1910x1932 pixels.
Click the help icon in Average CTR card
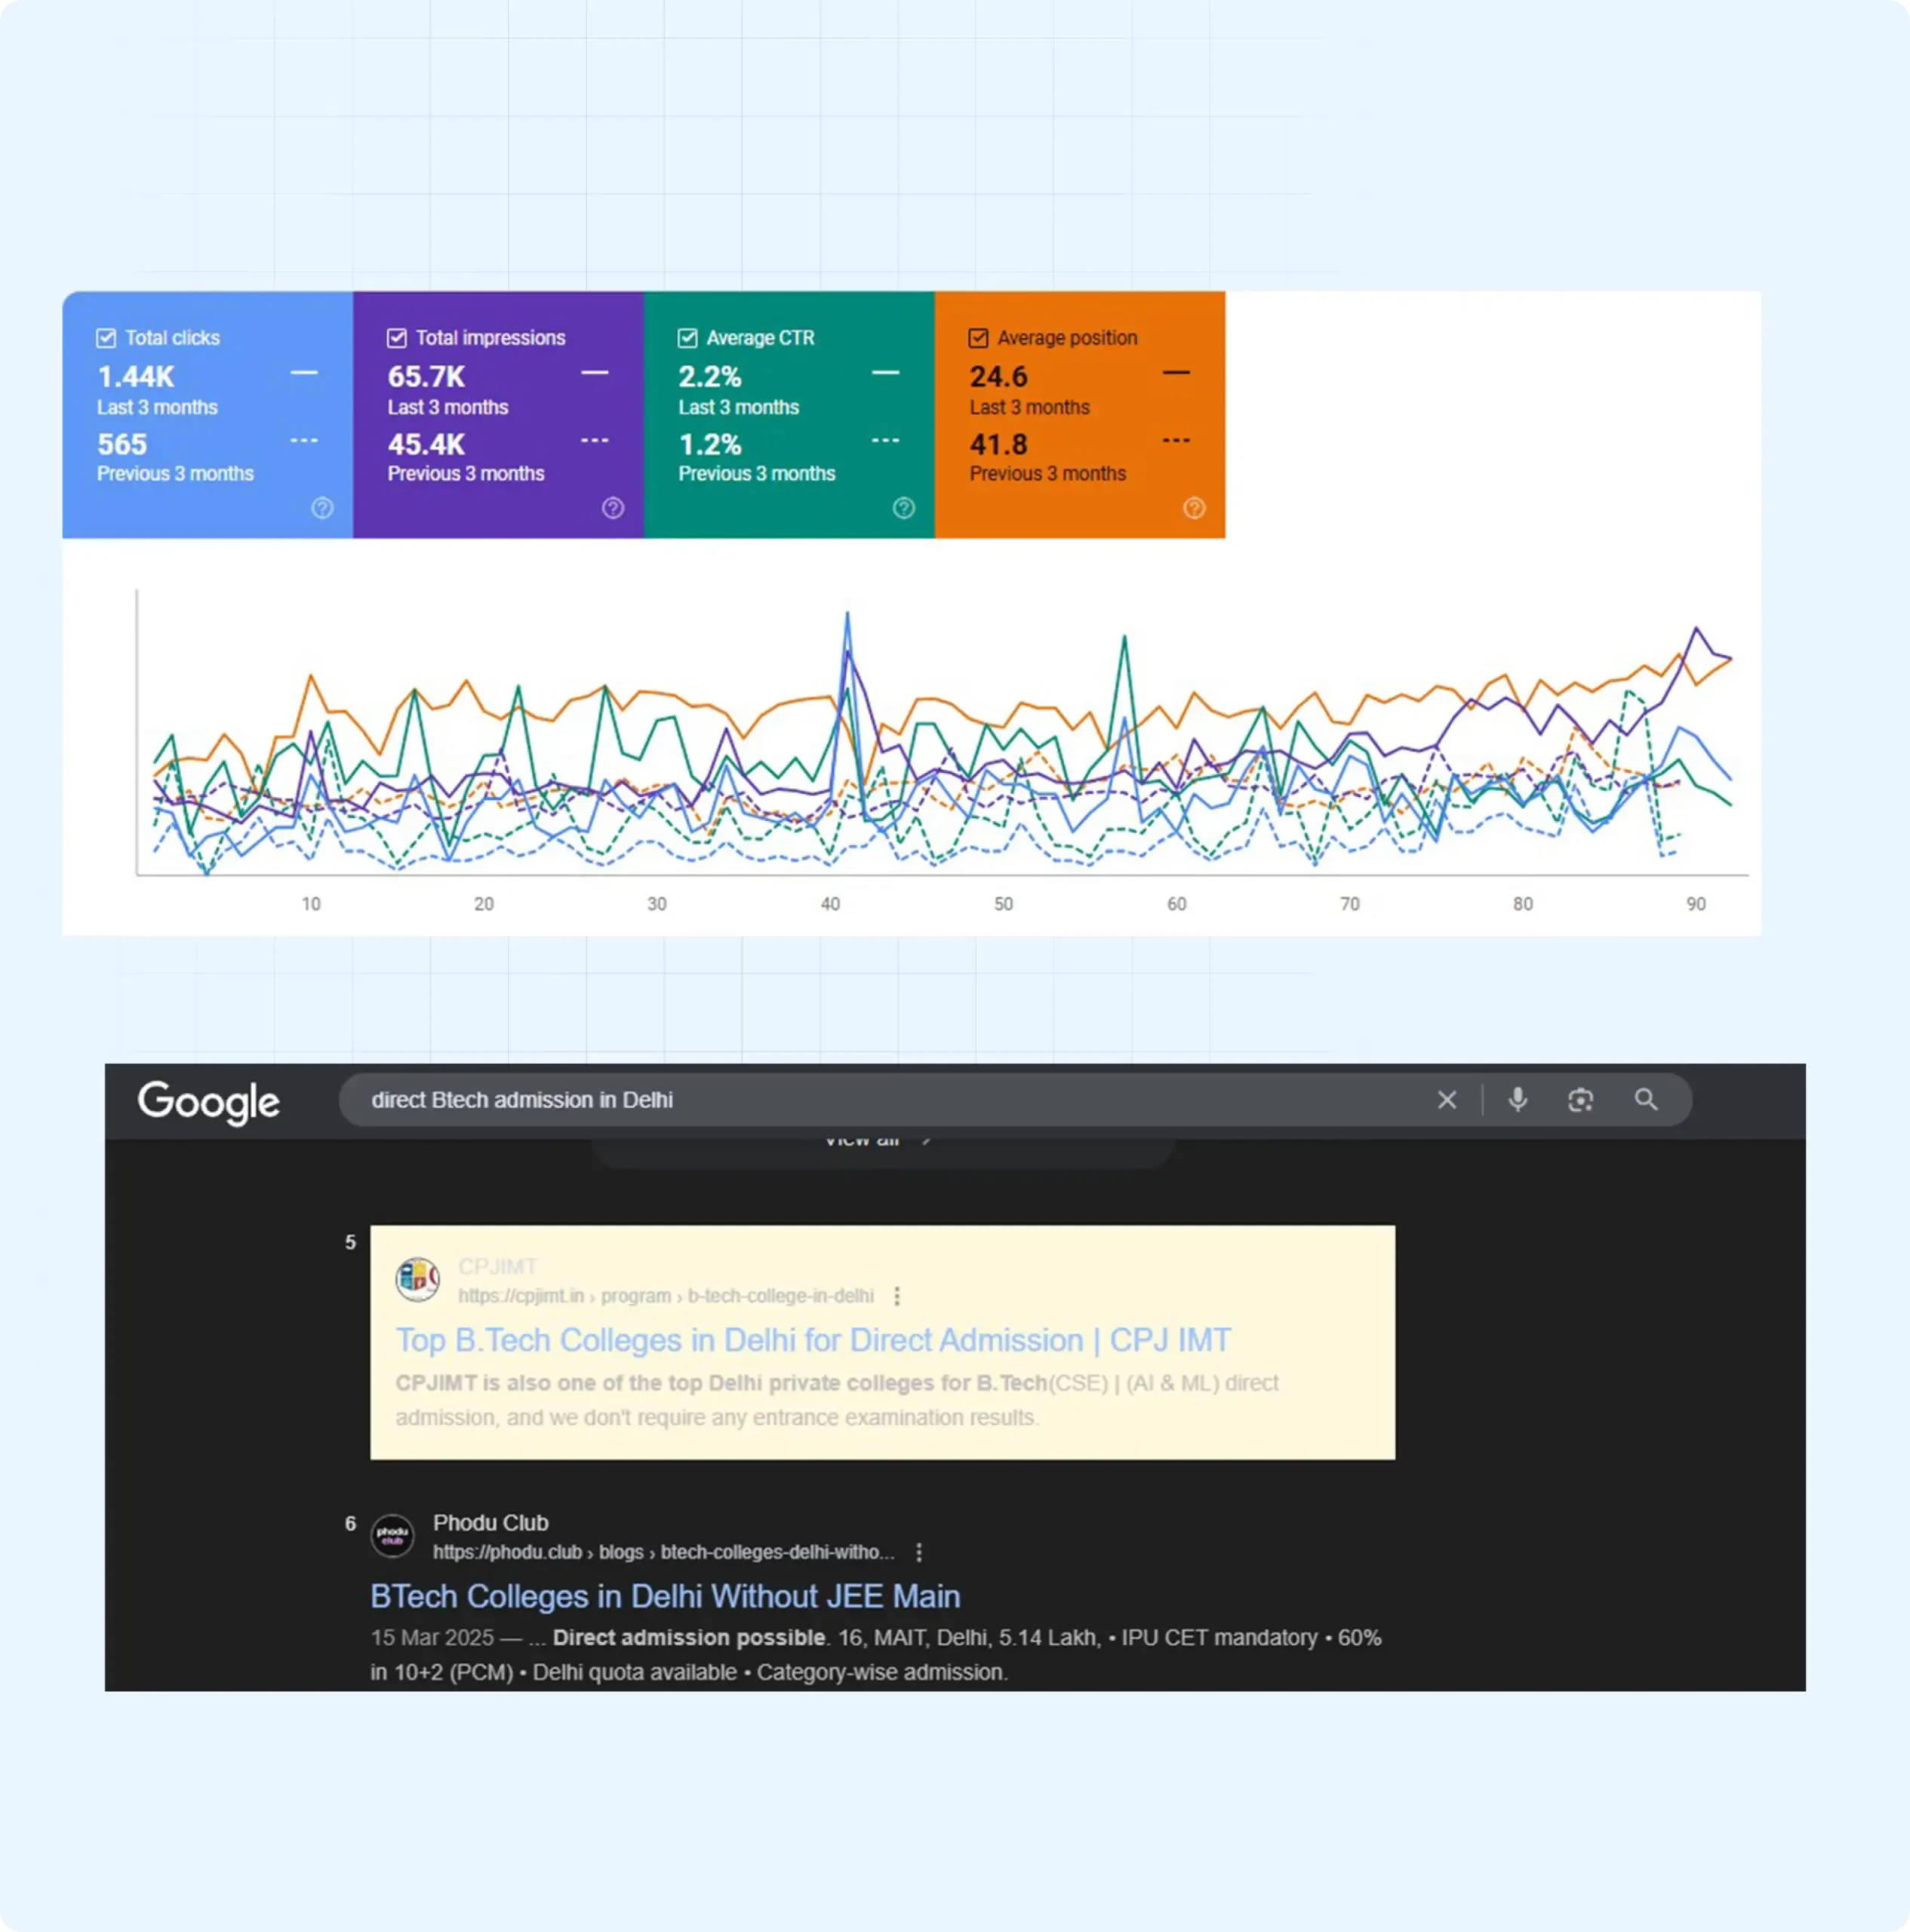pyautogui.click(x=904, y=508)
